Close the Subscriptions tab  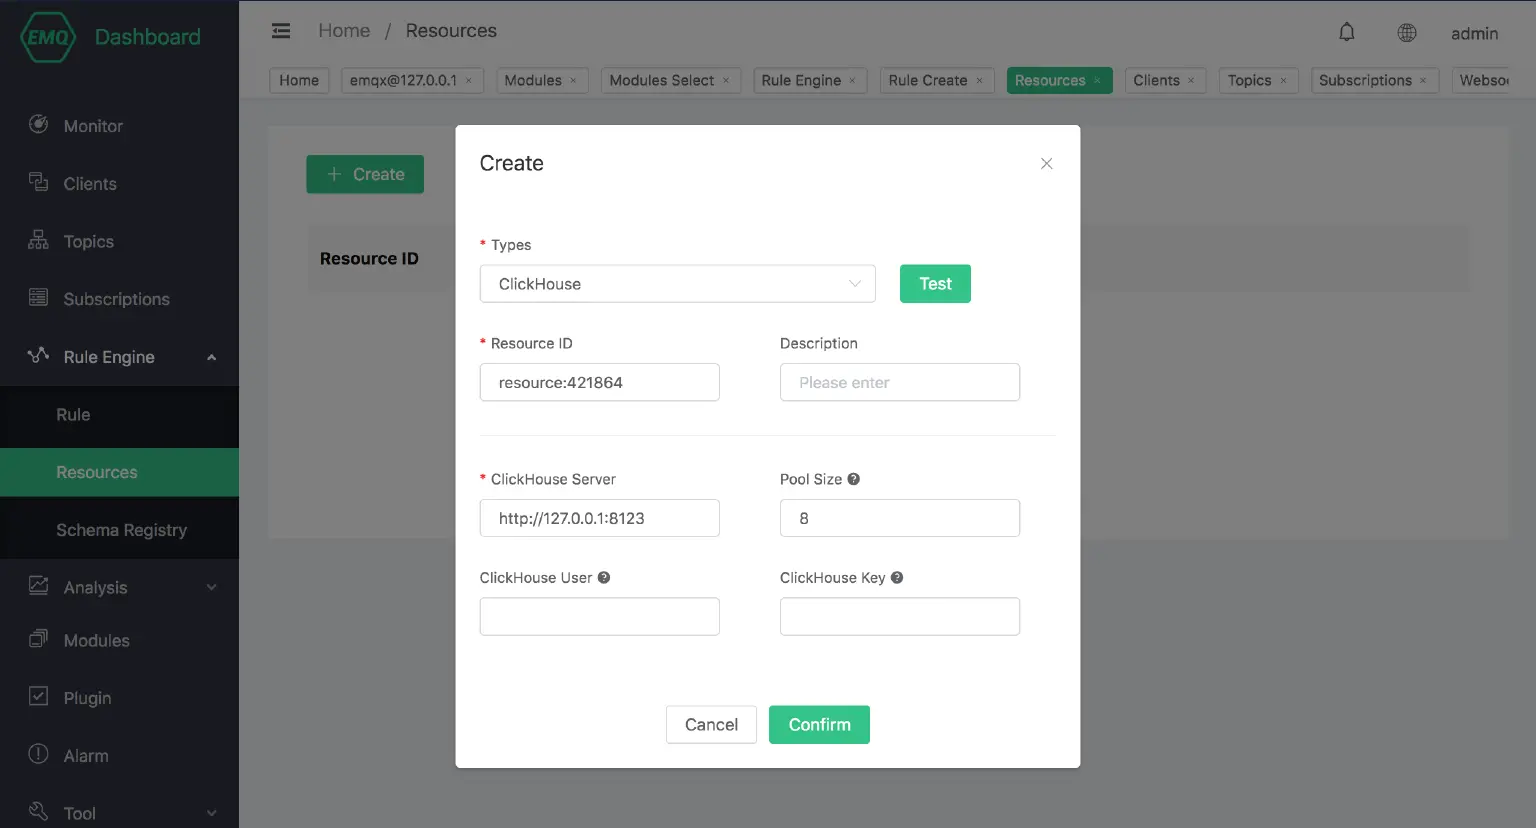tap(1423, 81)
